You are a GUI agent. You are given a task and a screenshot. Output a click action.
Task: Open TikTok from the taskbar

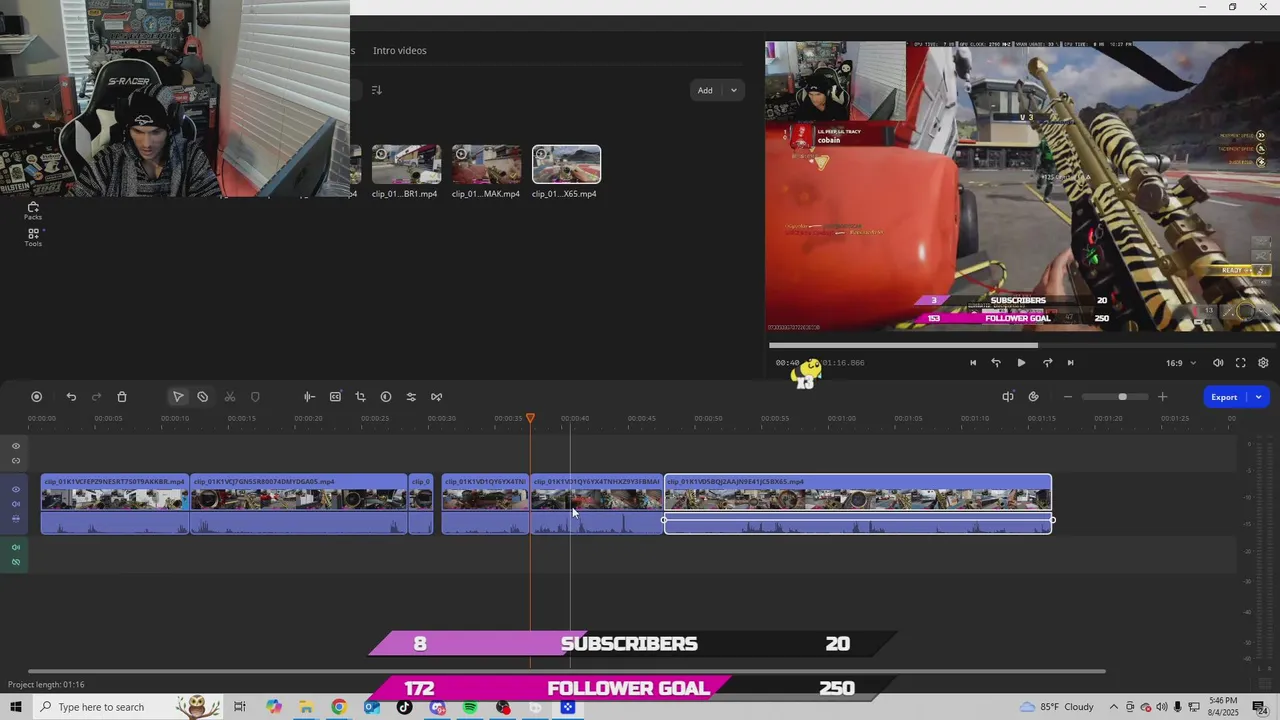[404, 707]
